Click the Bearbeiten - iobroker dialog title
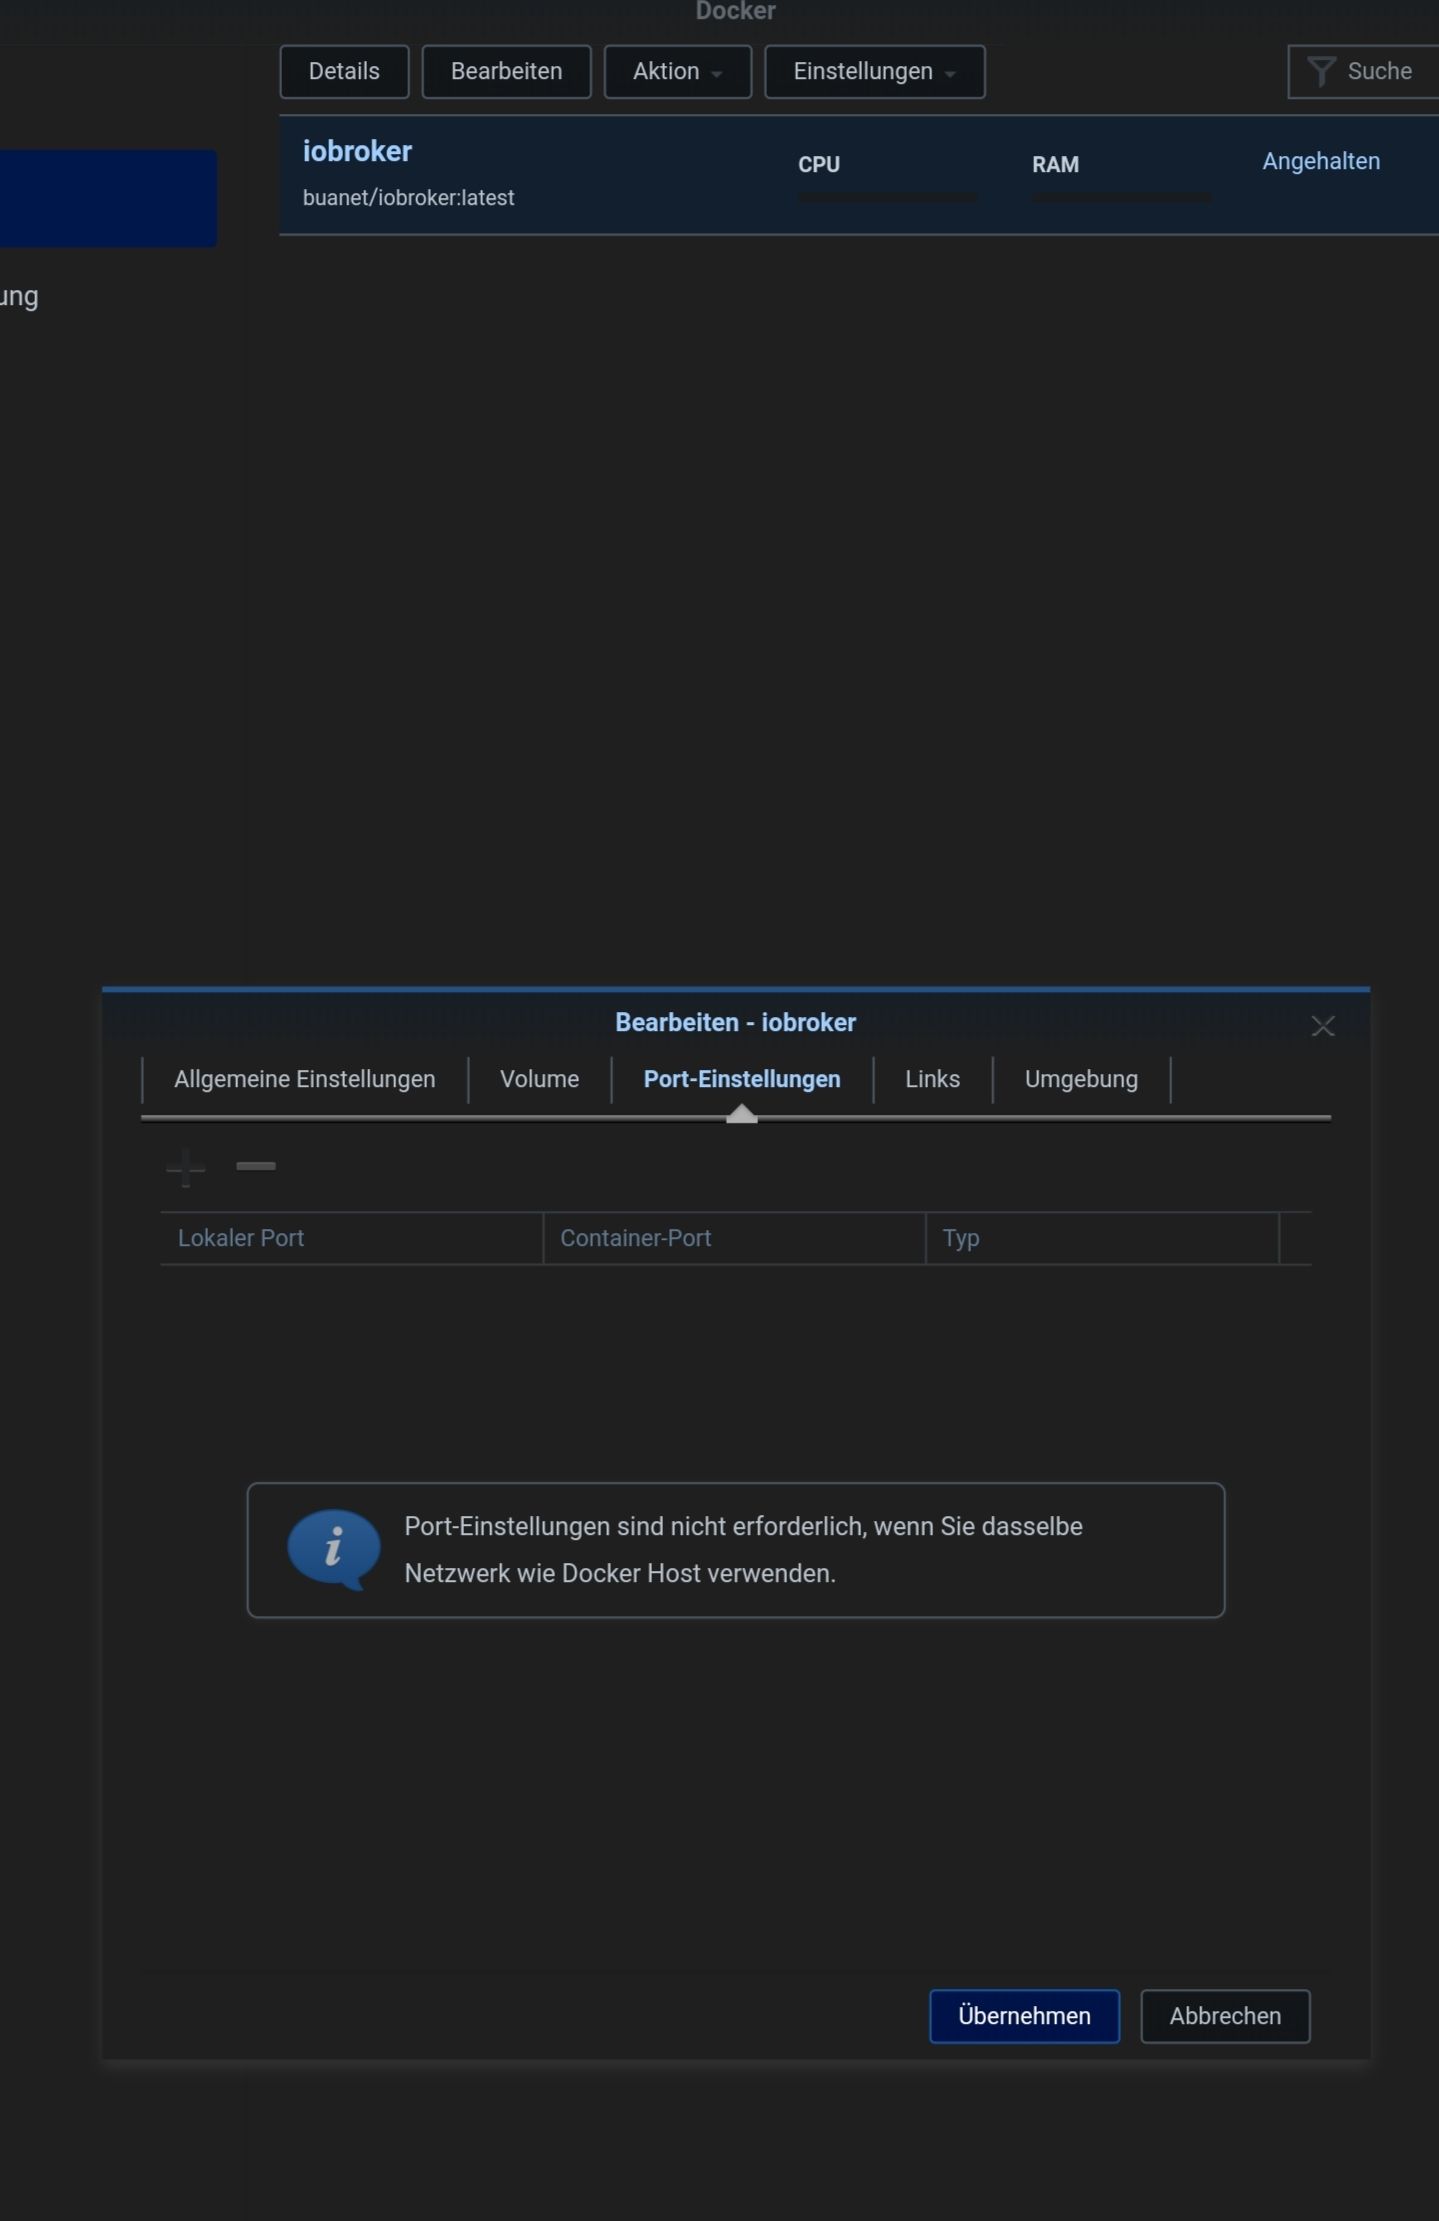Screen dimensions: 1439x2221 point(736,1023)
